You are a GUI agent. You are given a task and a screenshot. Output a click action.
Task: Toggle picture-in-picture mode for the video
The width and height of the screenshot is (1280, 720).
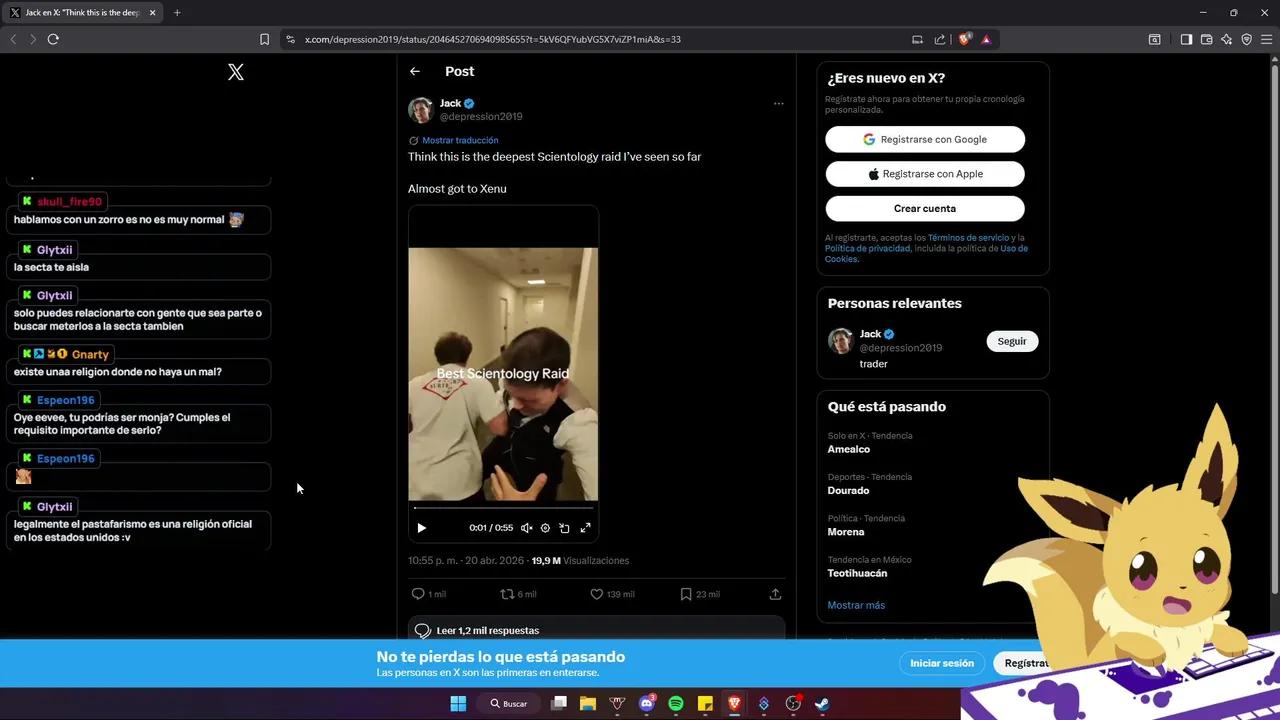pos(564,528)
